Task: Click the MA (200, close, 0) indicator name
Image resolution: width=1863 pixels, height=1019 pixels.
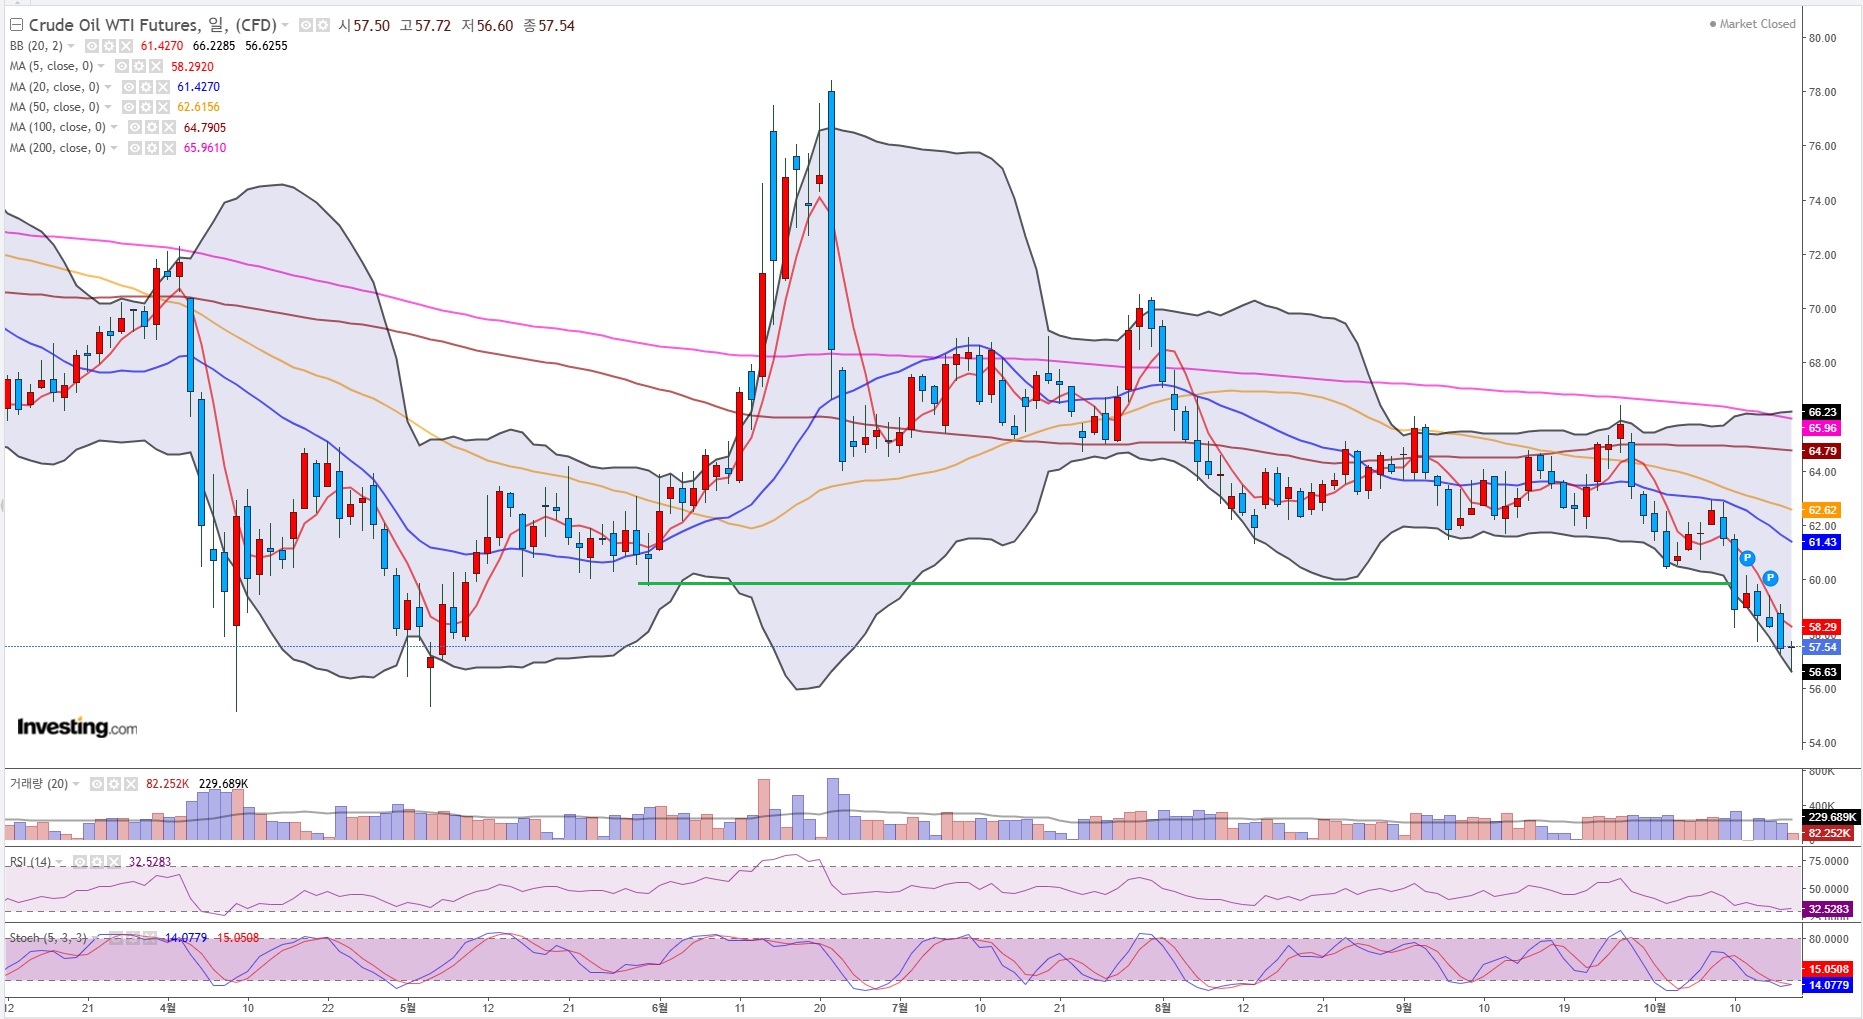Action: pos(57,148)
